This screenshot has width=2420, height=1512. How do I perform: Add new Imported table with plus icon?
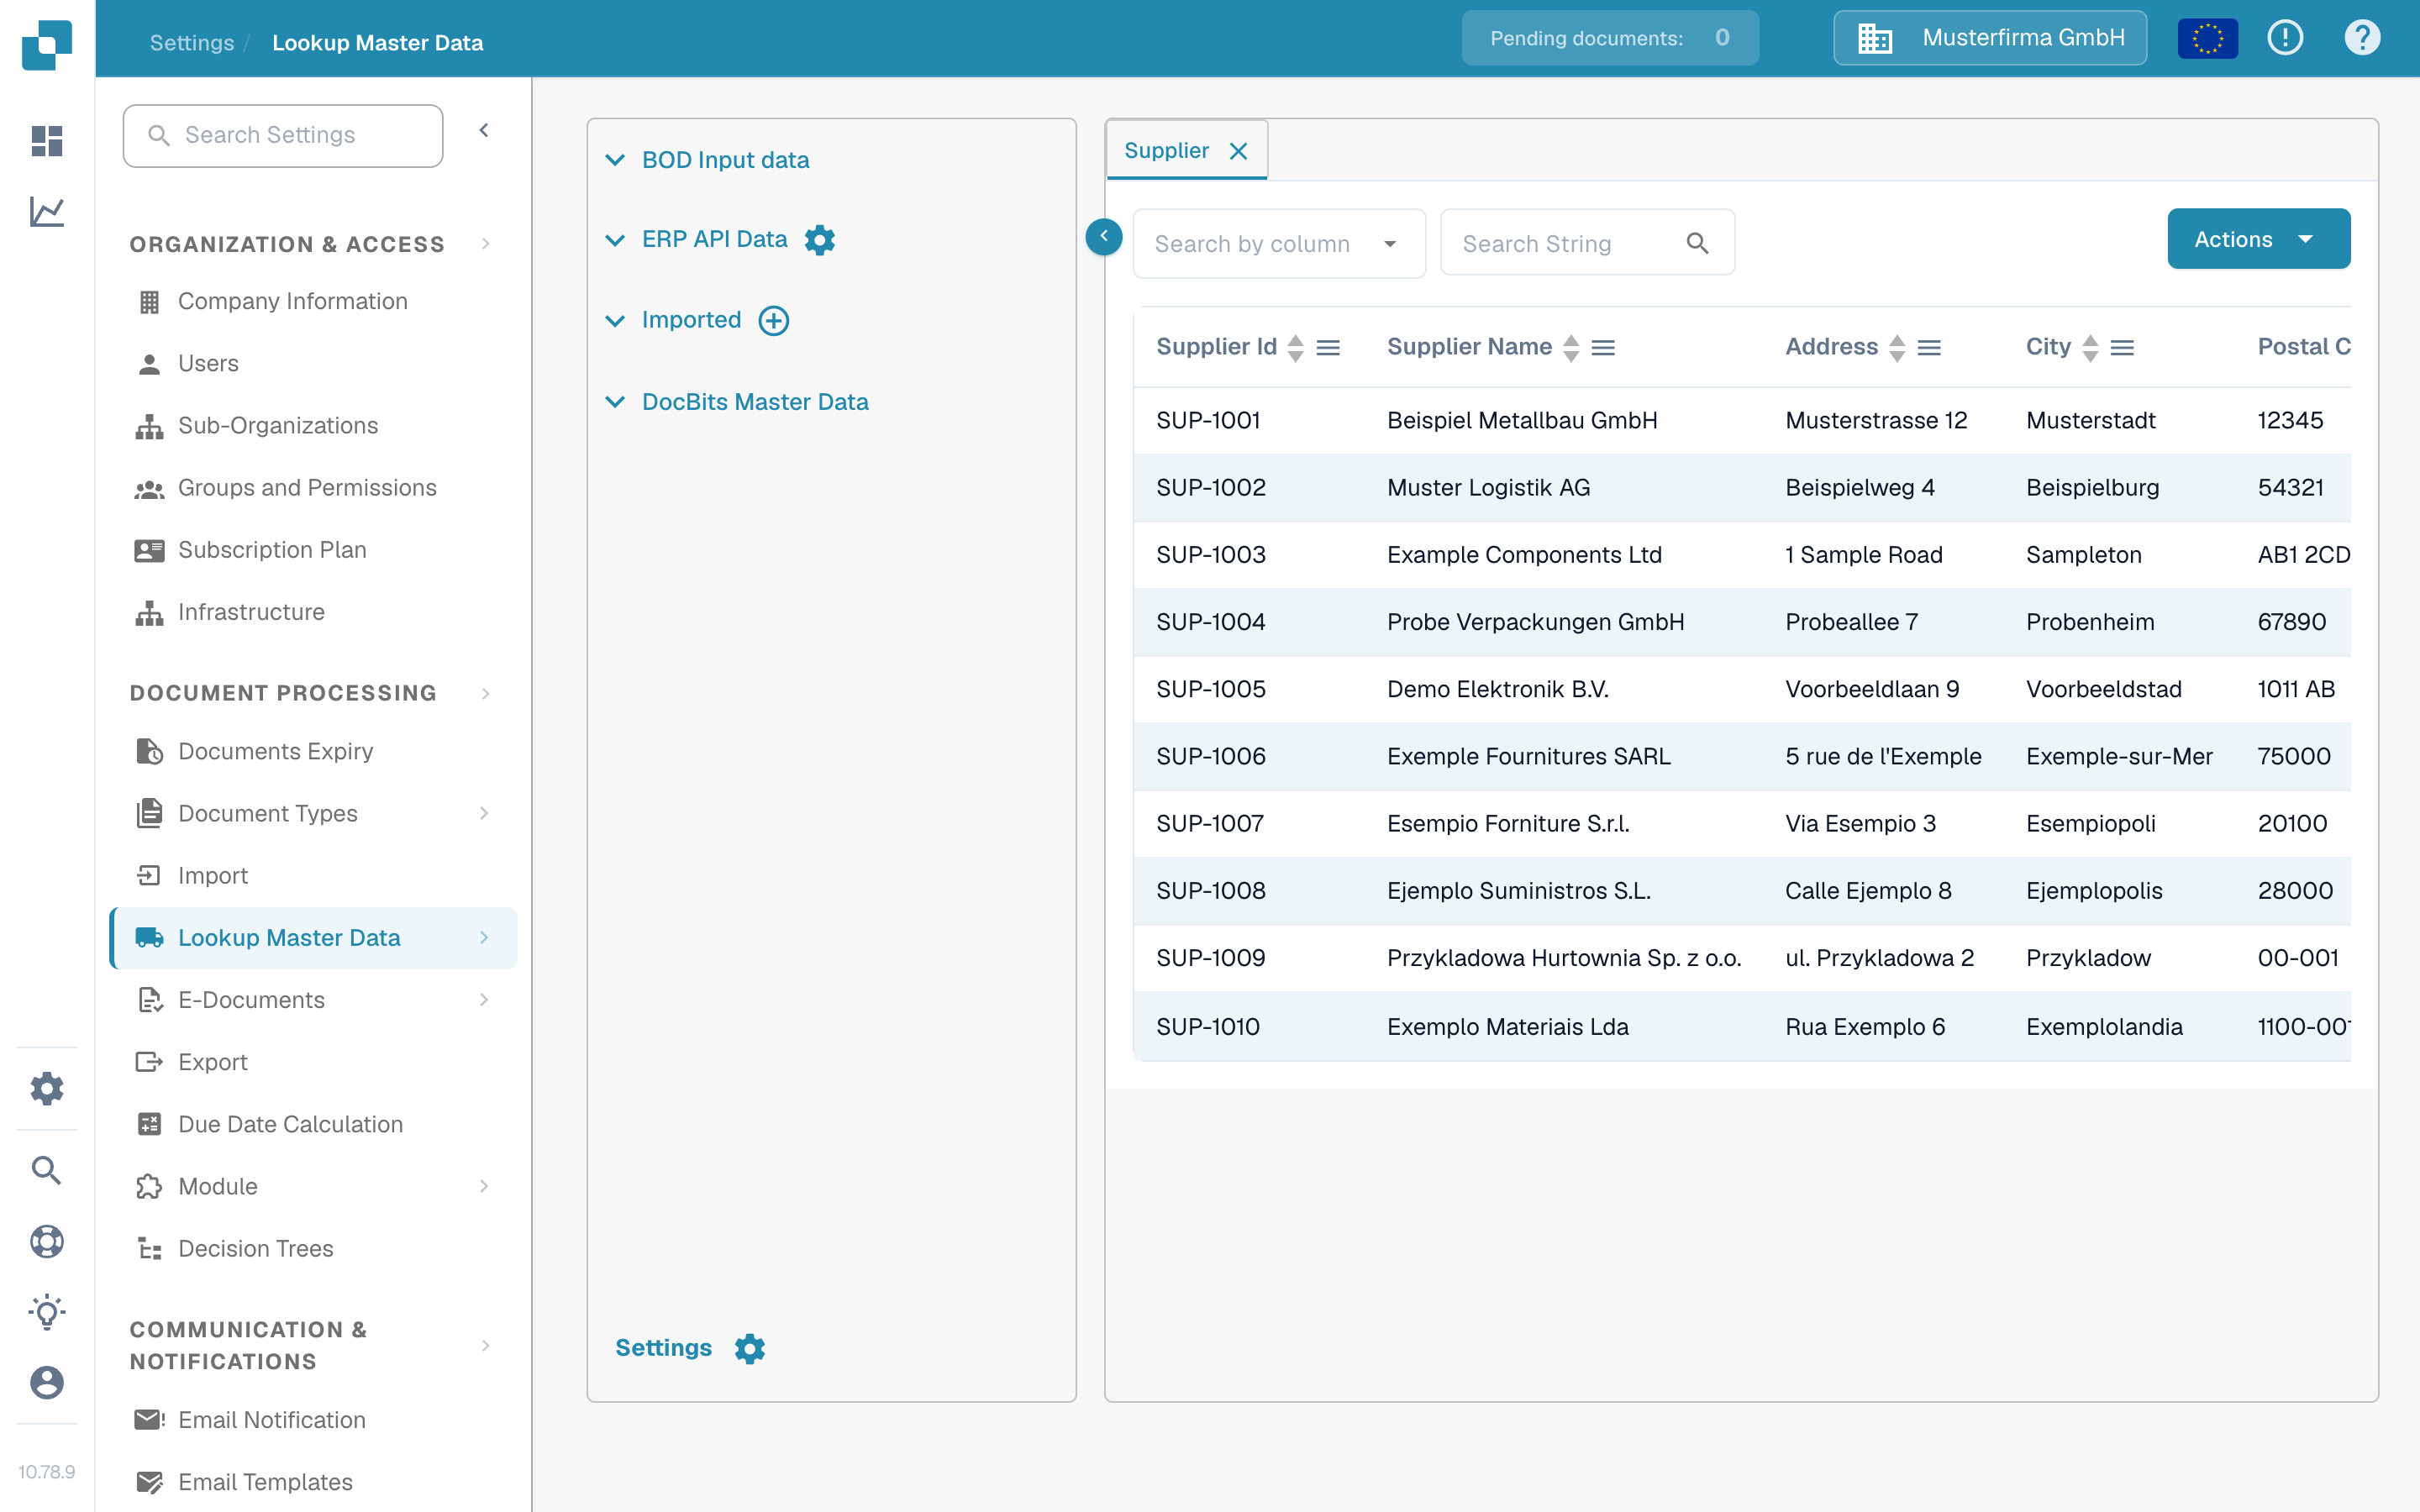[x=774, y=320]
